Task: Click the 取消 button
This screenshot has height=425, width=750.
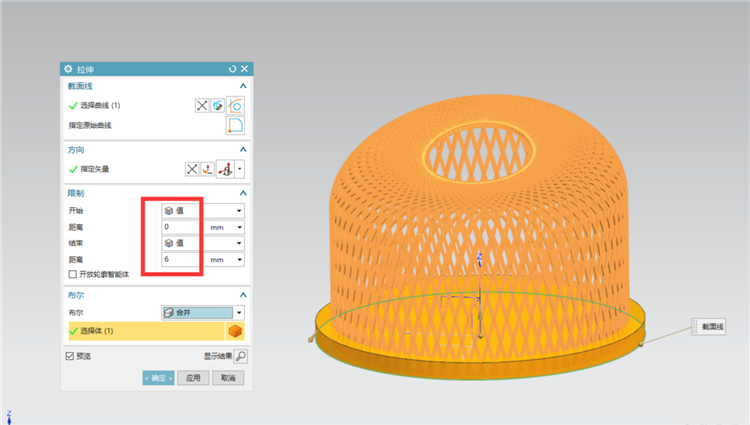Action: point(228,378)
